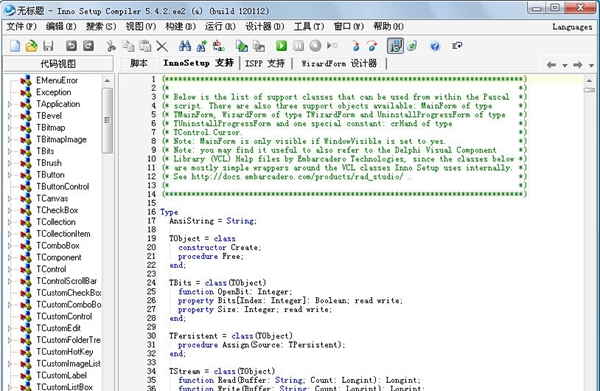Open the 工具(T) menu

pyautogui.click(x=309, y=26)
